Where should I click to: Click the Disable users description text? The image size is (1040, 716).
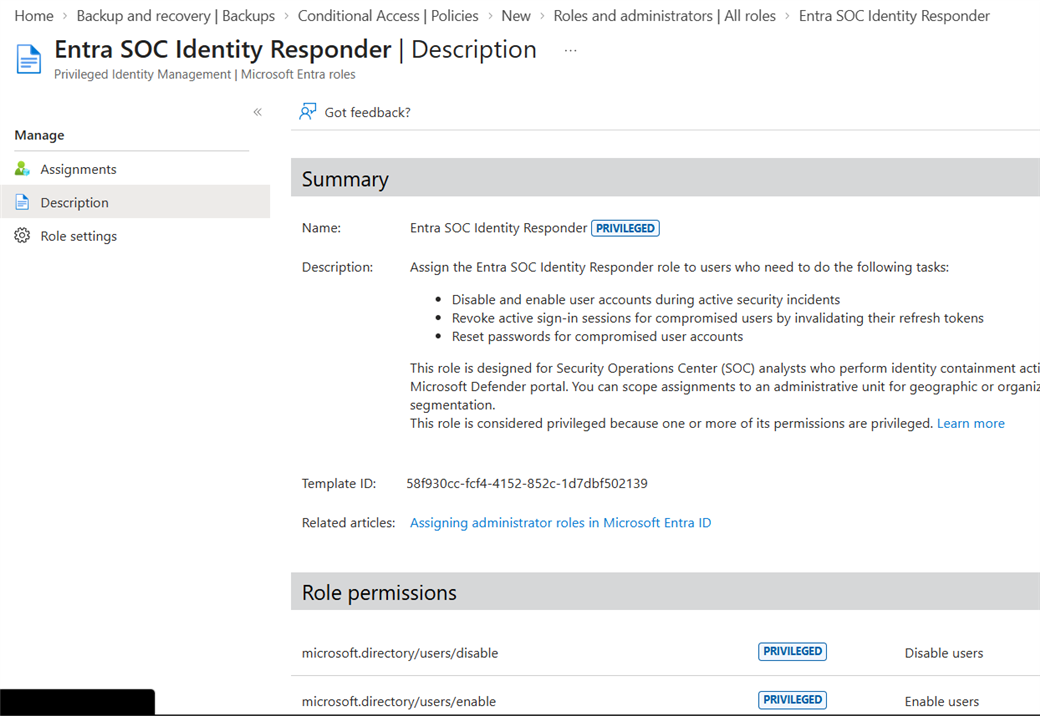[944, 653]
